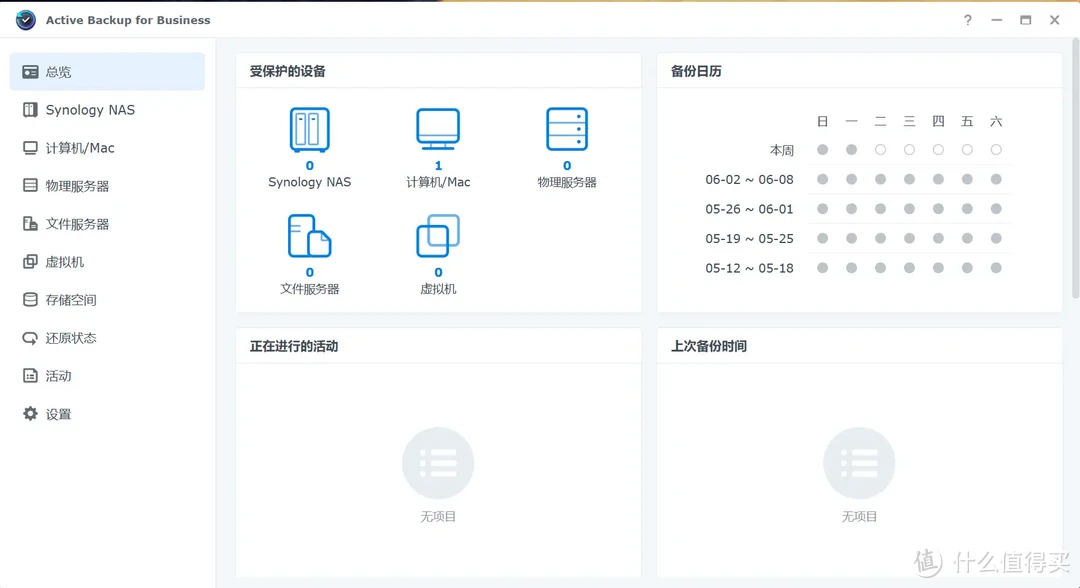Screen dimensions: 1080x588
Task: Click the 本周 row label in 备份日历
Action: pyautogui.click(x=783, y=149)
